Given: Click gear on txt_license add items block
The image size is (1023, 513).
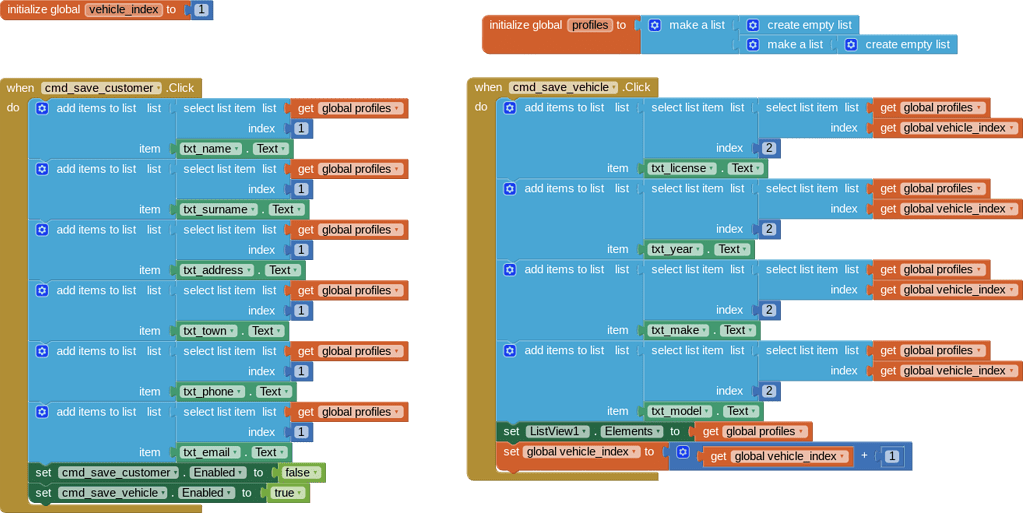Looking at the screenshot, I should pos(509,108).
